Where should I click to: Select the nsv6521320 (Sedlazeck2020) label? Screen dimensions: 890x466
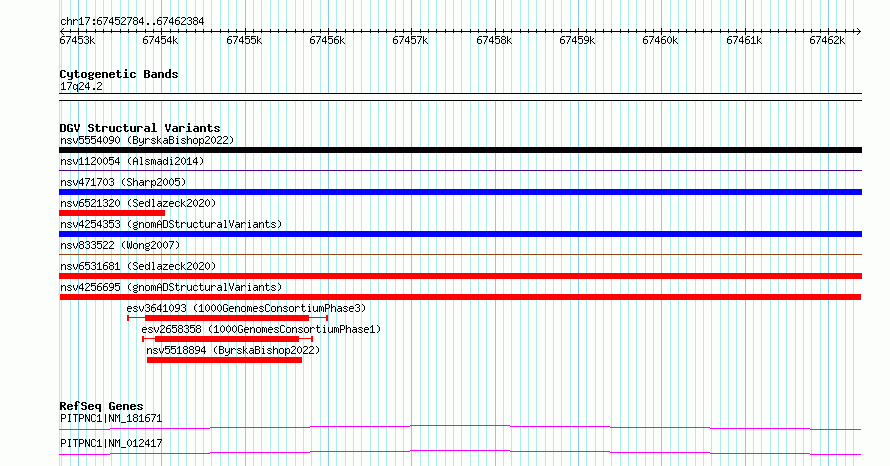(138, 203)
